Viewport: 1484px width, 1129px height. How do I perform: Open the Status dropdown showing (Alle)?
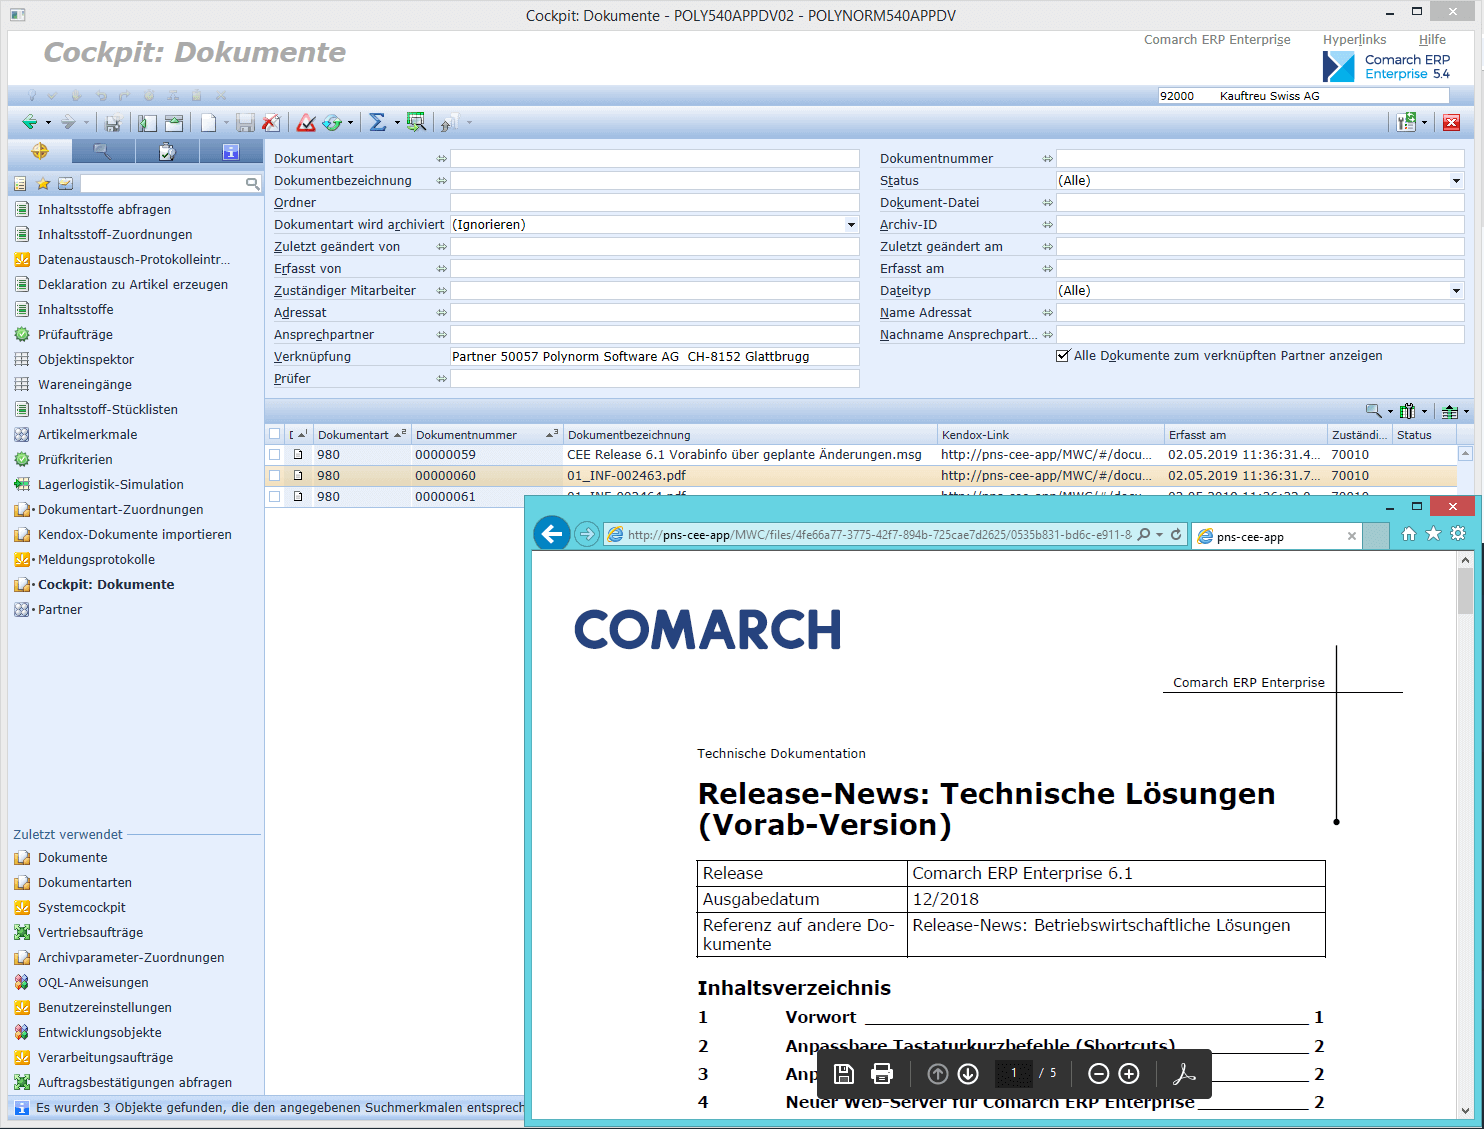pyautogui.click(x=1456, y=181)
